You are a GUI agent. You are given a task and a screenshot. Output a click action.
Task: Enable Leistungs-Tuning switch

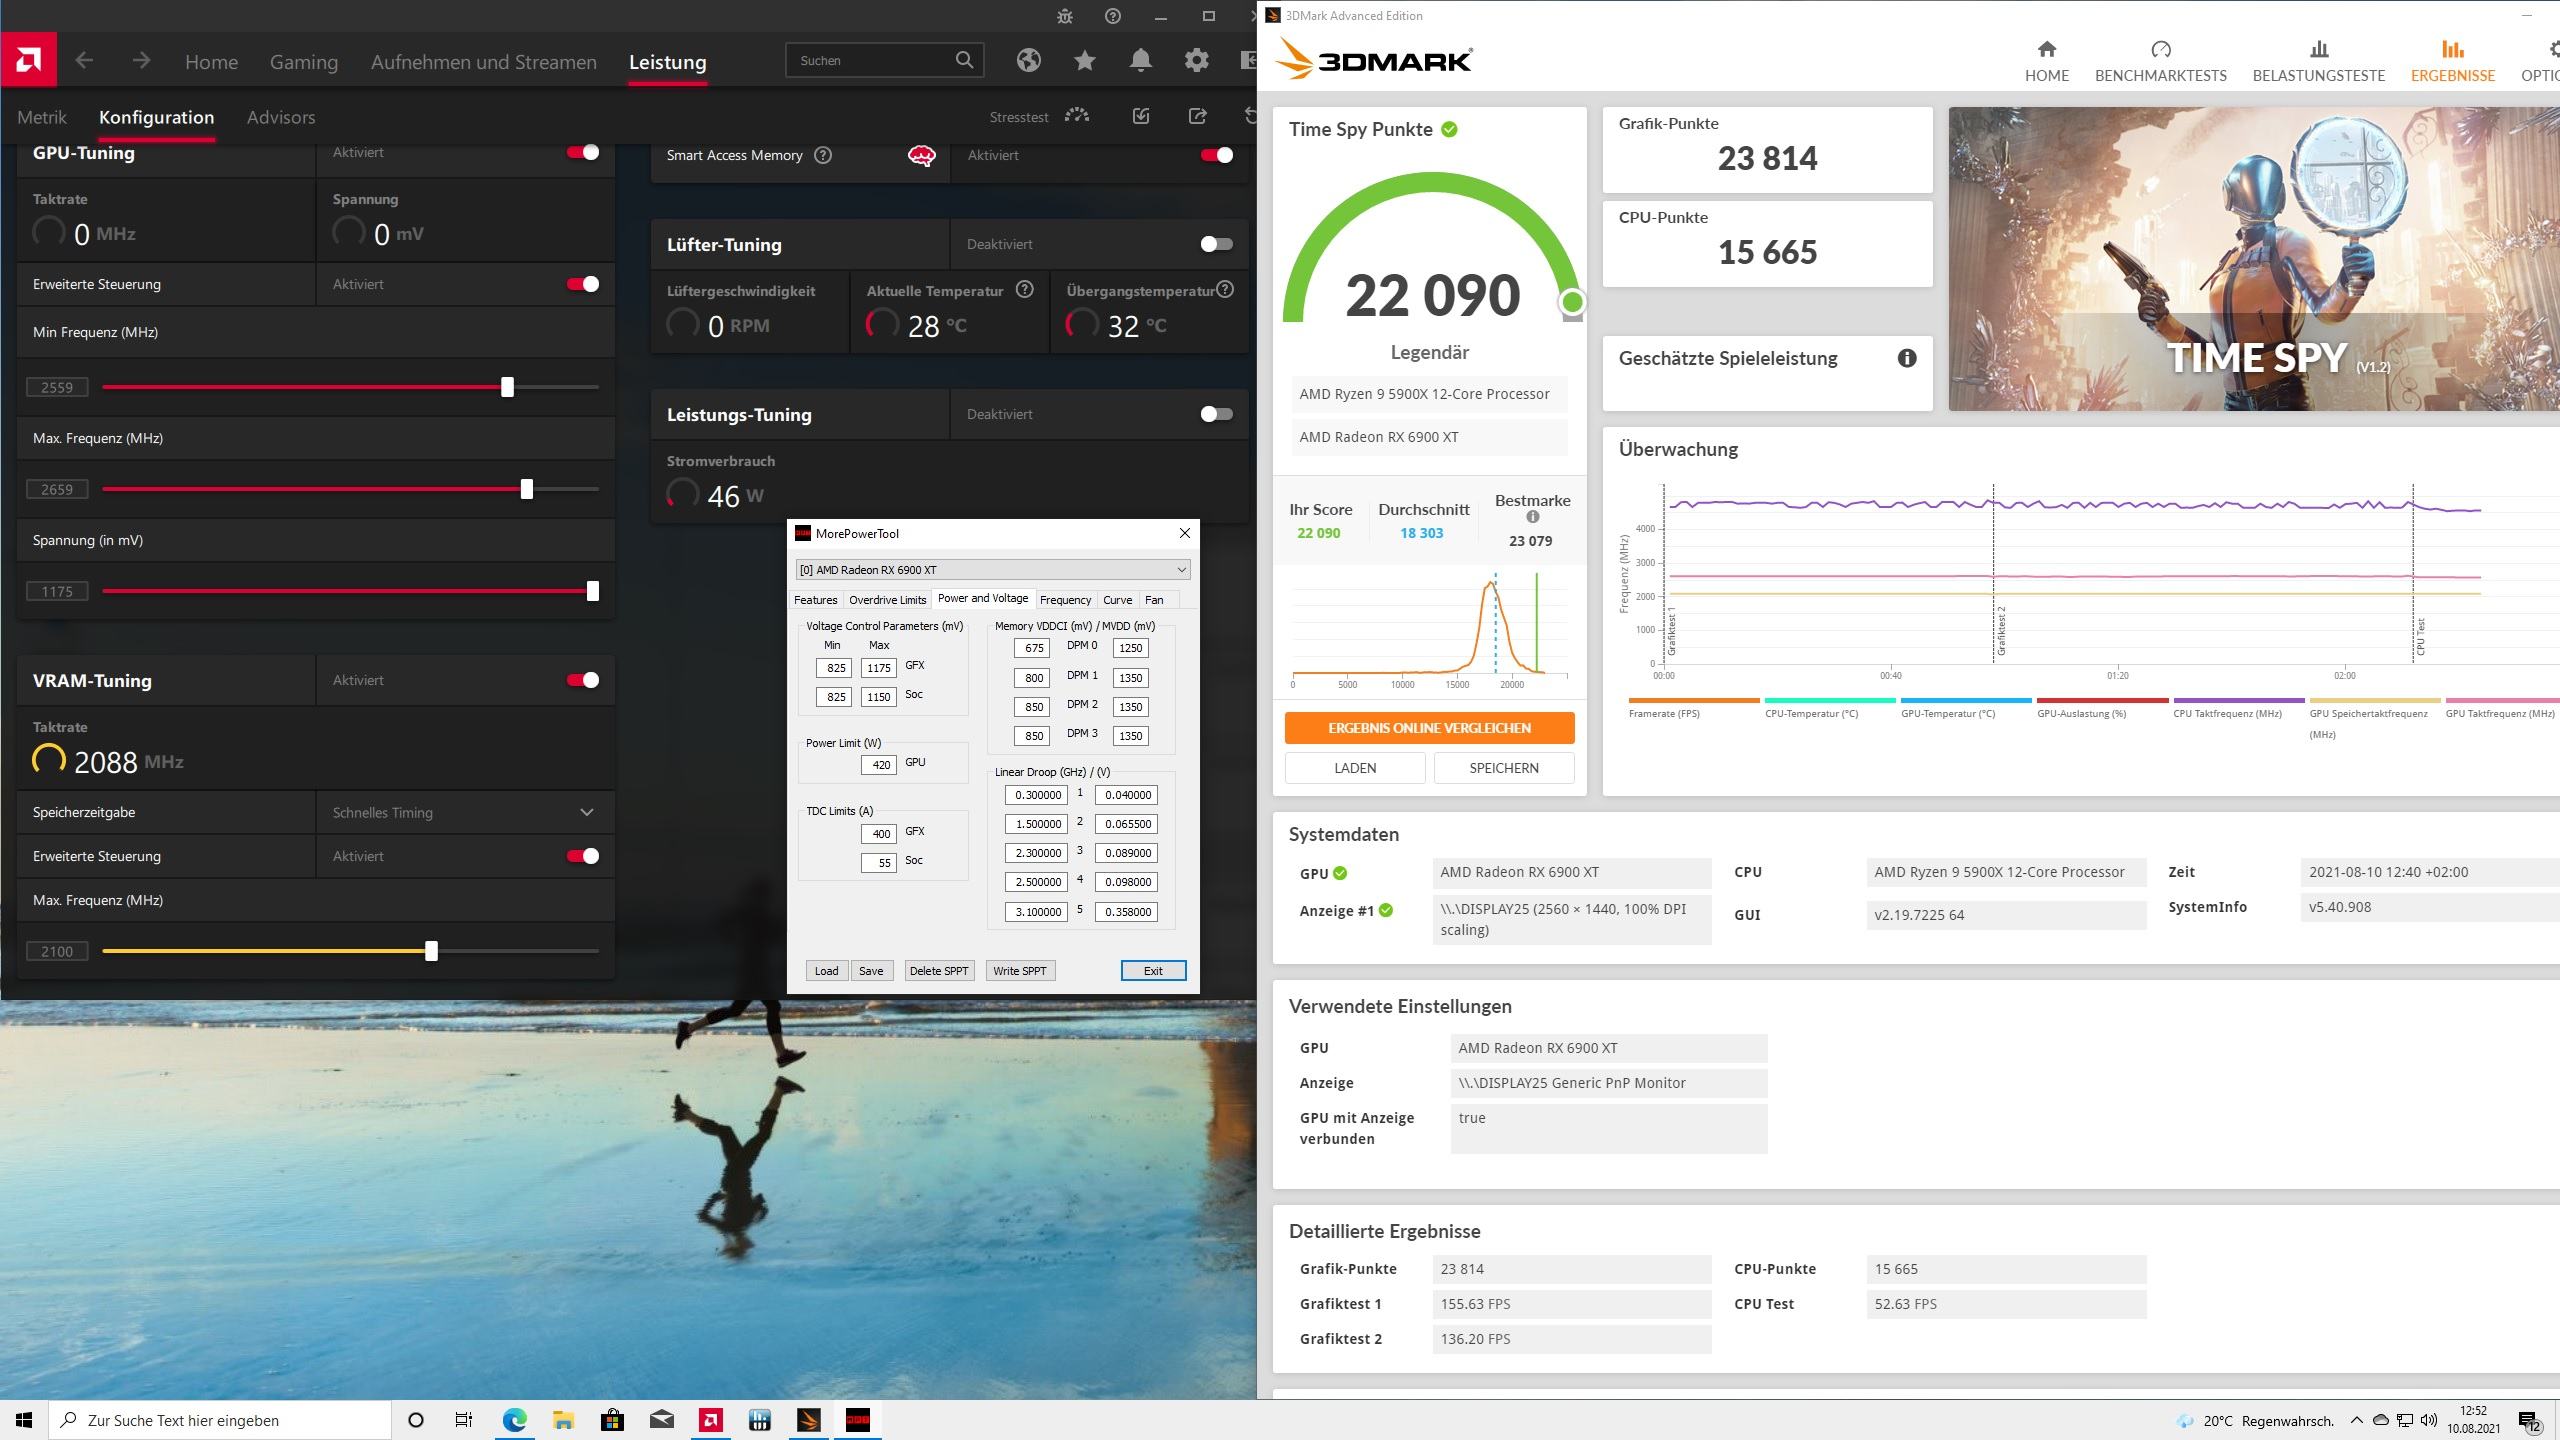click(x=1216, y=414)
